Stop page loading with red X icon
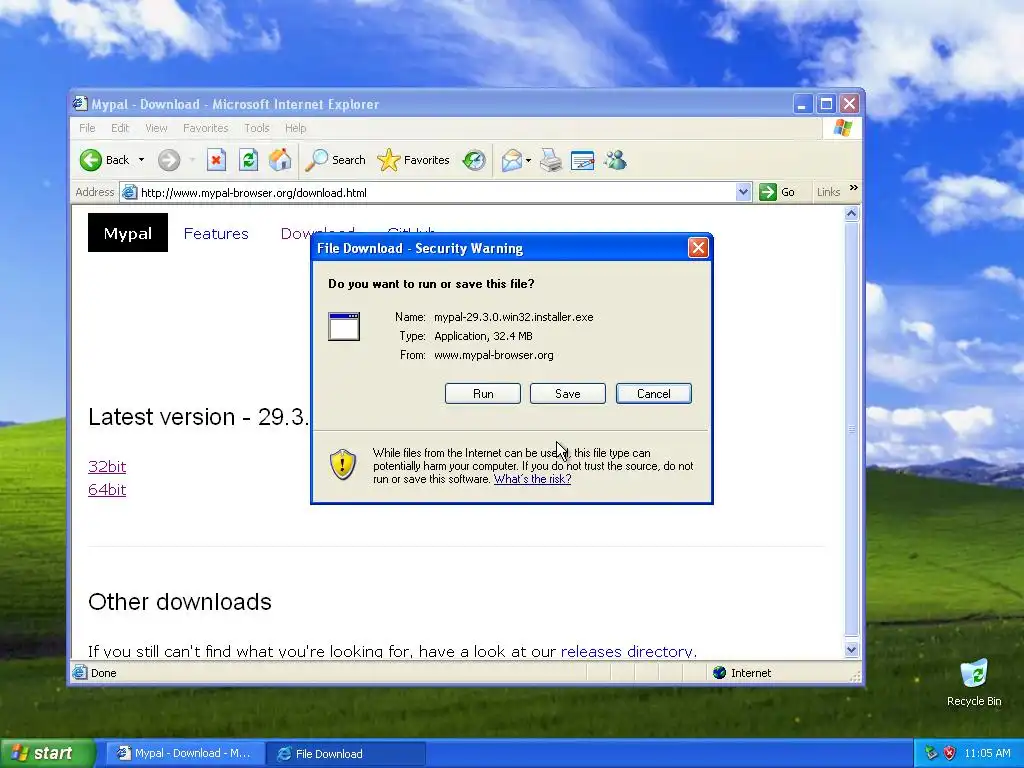This screenshot has width=1024, height=768. [x=216, y=160]
